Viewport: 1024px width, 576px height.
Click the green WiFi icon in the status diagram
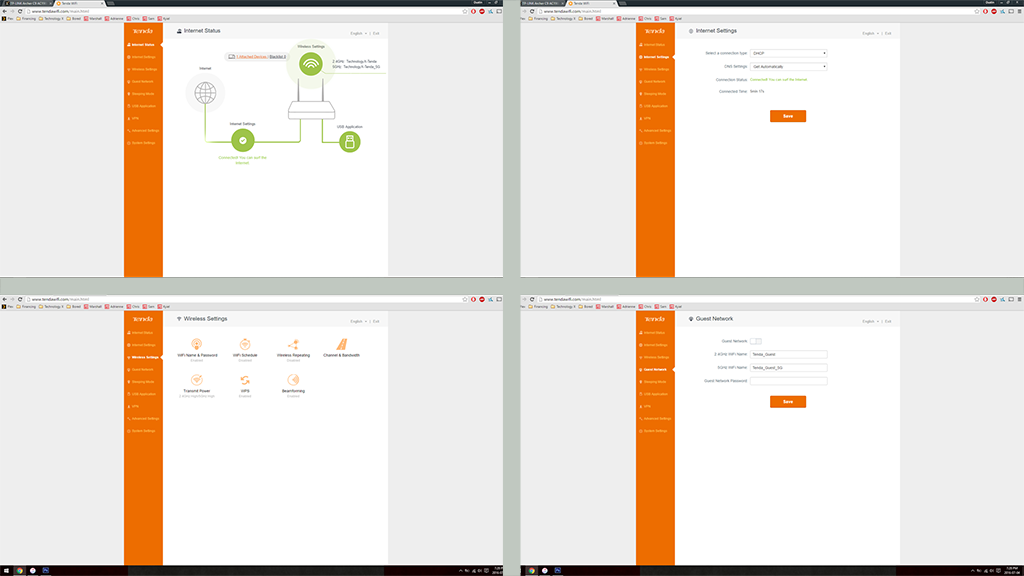click(x=310, y=65)
